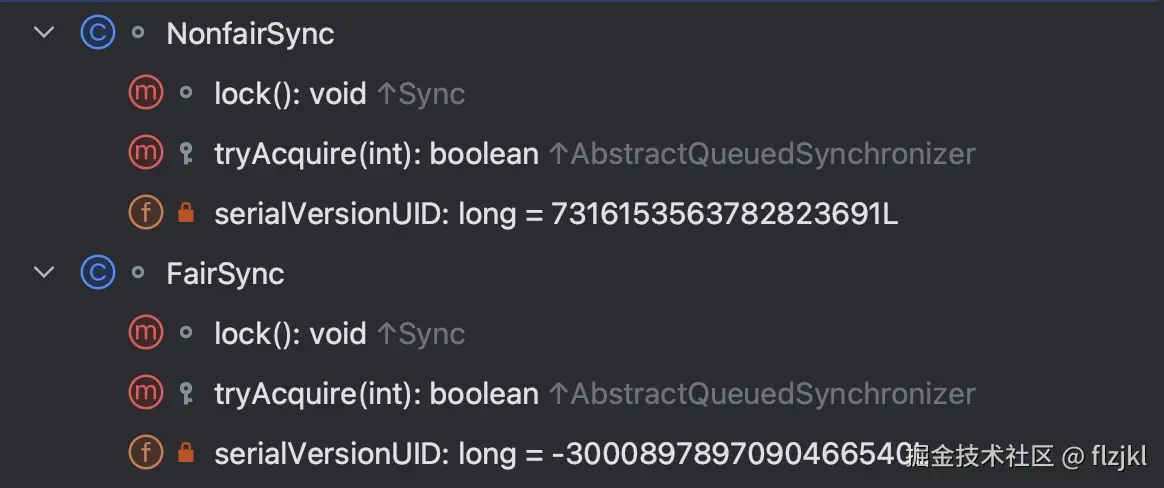The image size is (1164, 488).
Task: Click the NonfairSync class icon
Action: pyautogui.click(x=97, y=34)
